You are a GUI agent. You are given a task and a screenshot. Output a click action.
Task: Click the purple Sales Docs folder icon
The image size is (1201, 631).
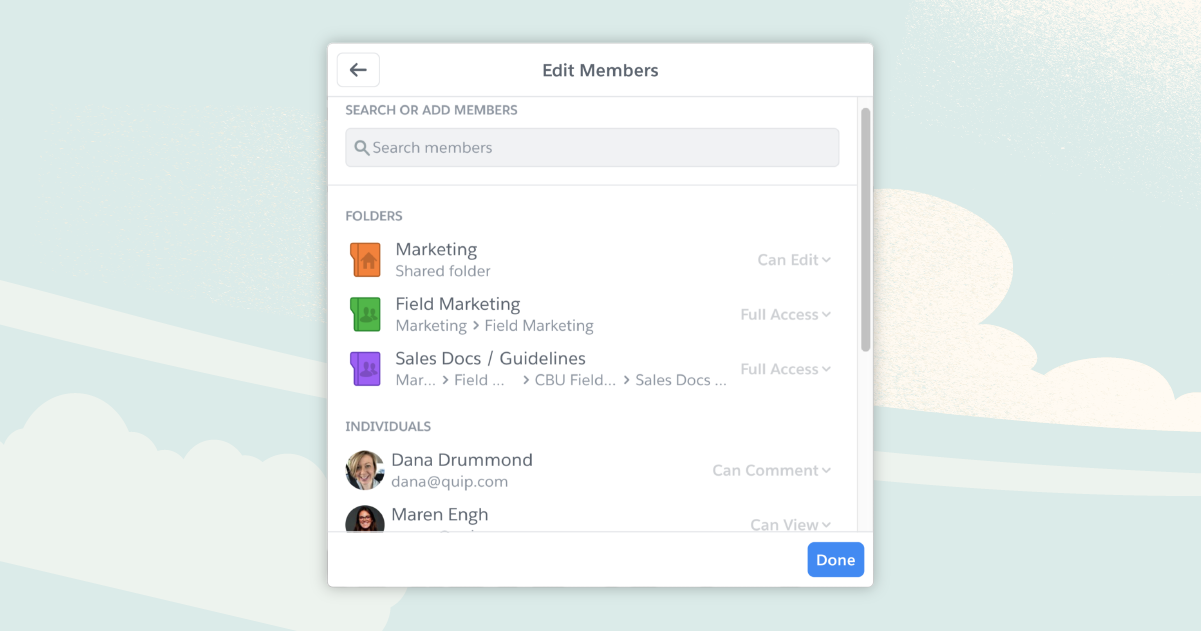point(365,369)
